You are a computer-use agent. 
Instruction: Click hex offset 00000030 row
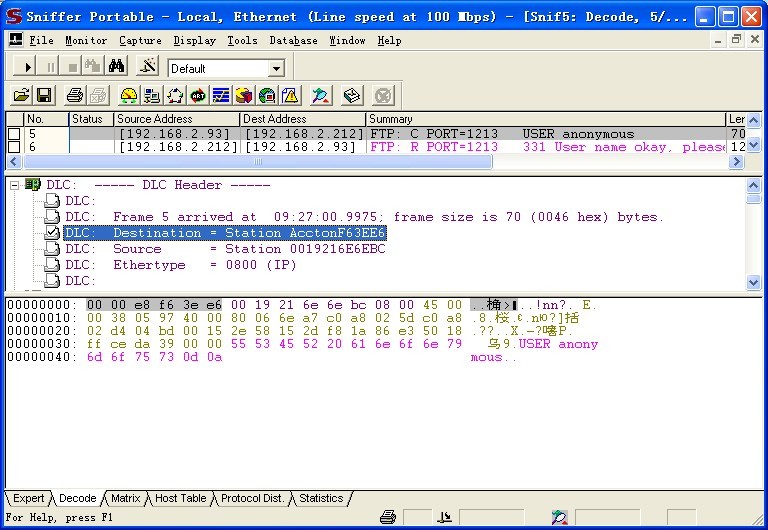click(x=303, y=344)
